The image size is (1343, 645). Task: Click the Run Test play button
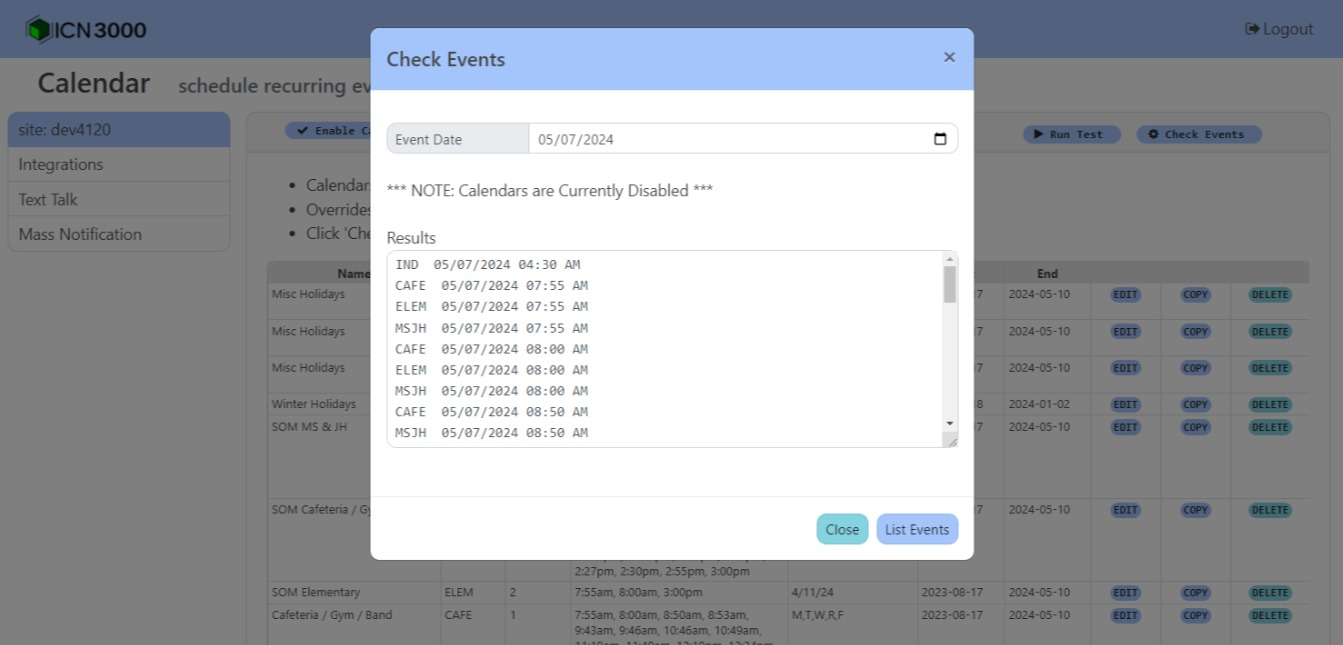[1071, 134]
